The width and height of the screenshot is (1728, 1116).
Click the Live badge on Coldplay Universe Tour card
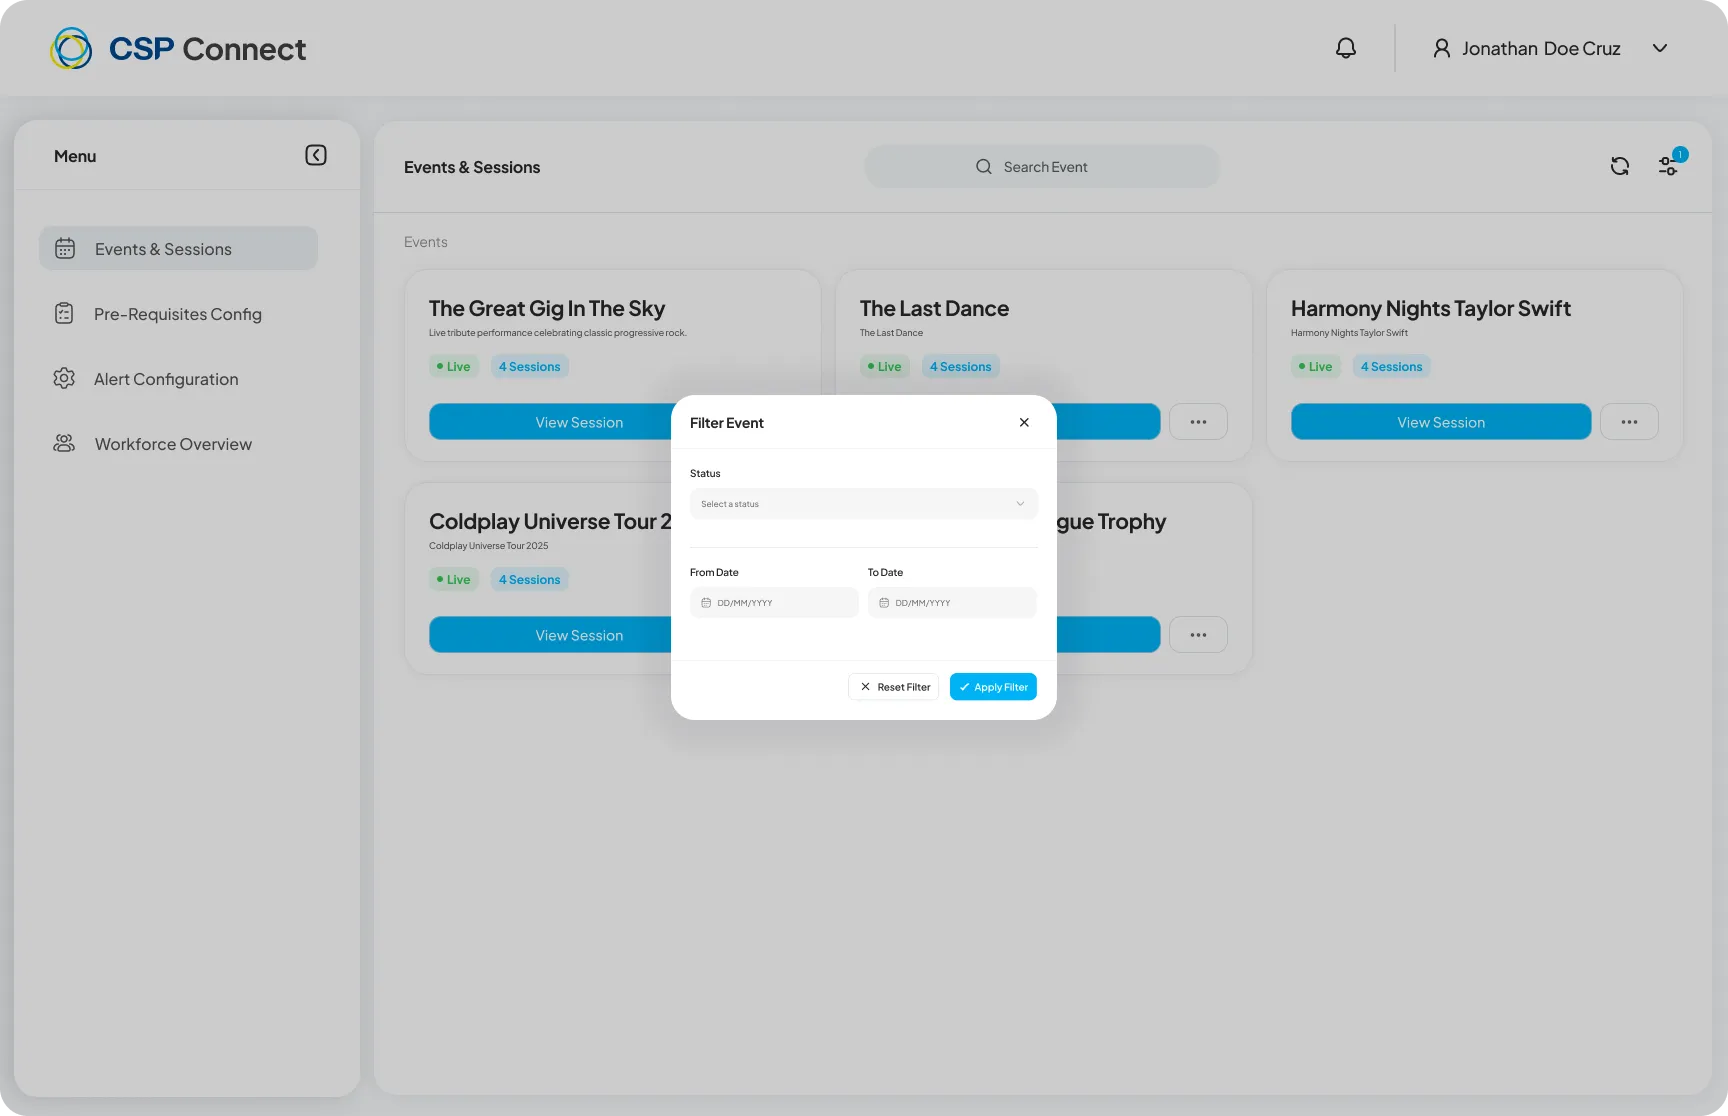tap(454, 580)
